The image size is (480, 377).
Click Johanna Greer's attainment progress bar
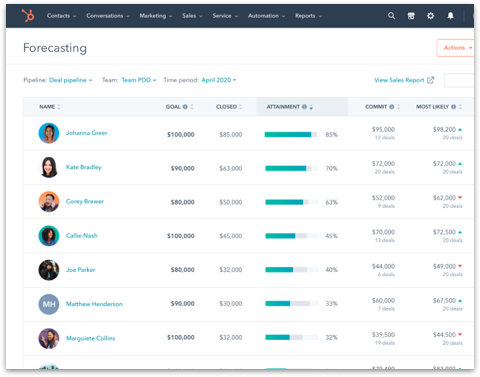coord(291,134)
